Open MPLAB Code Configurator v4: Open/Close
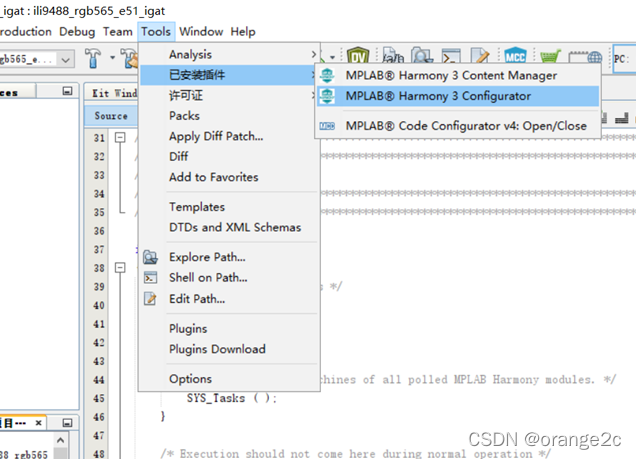 coord(458,126)
